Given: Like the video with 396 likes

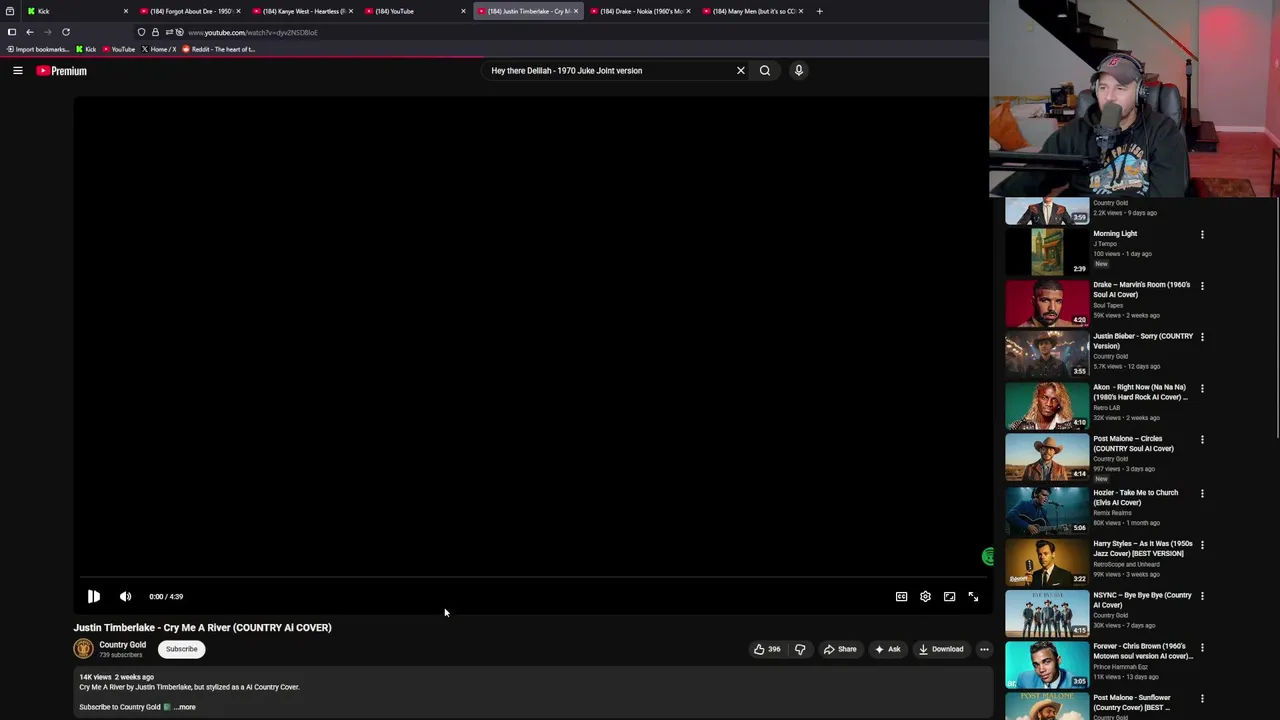Looking at the screenshot, I should pos(767,649).
